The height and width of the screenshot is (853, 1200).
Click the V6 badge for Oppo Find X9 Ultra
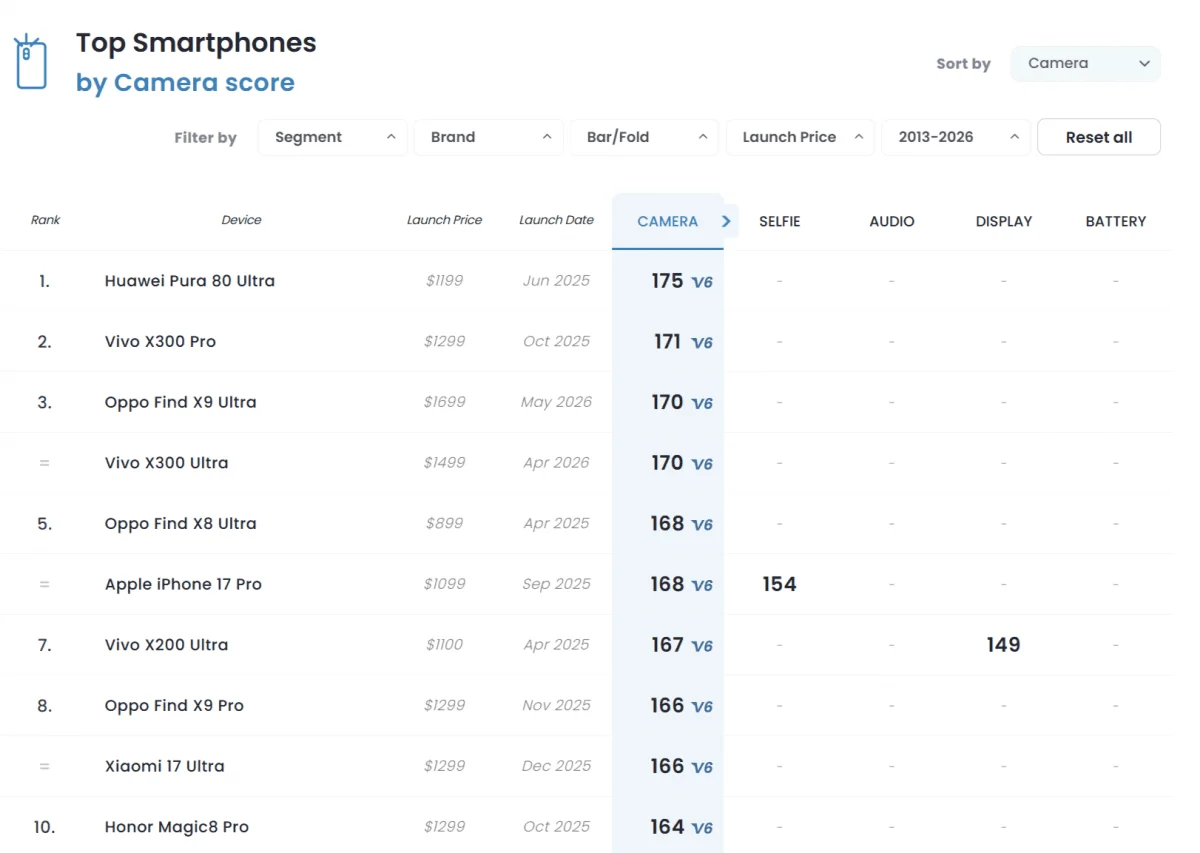click(702, 404)
